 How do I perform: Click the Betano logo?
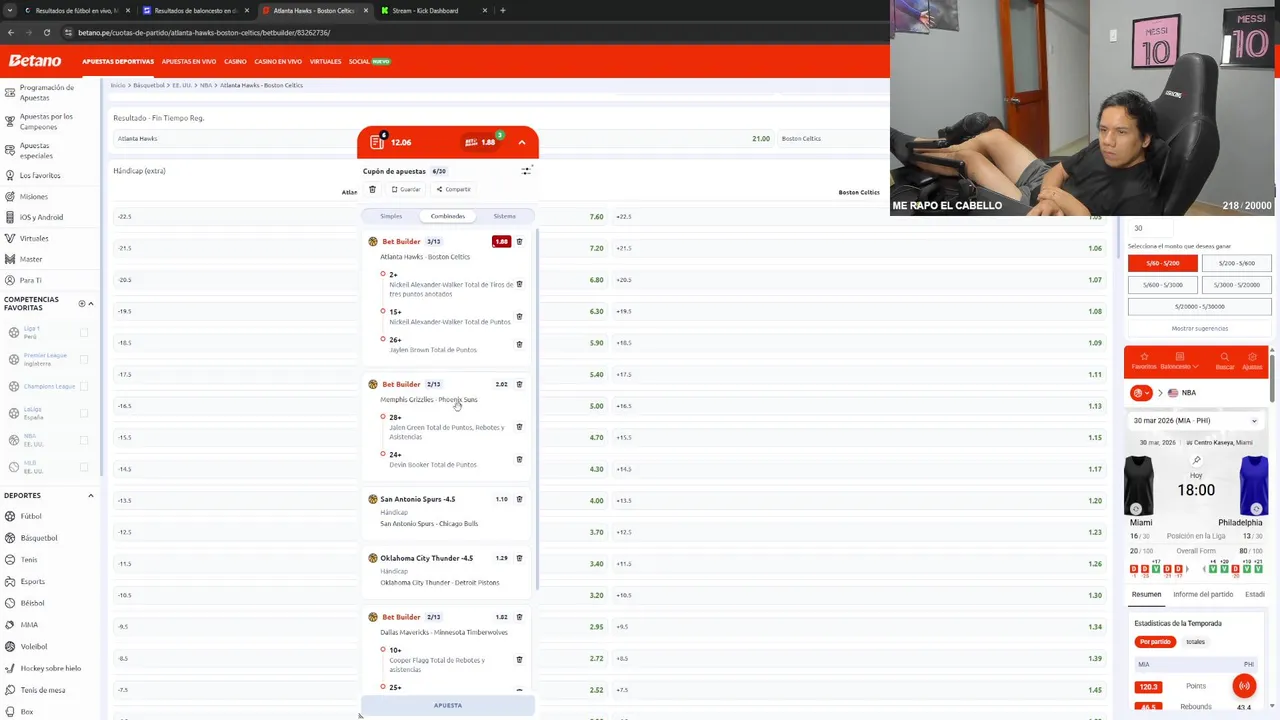(x=35, y=61)
